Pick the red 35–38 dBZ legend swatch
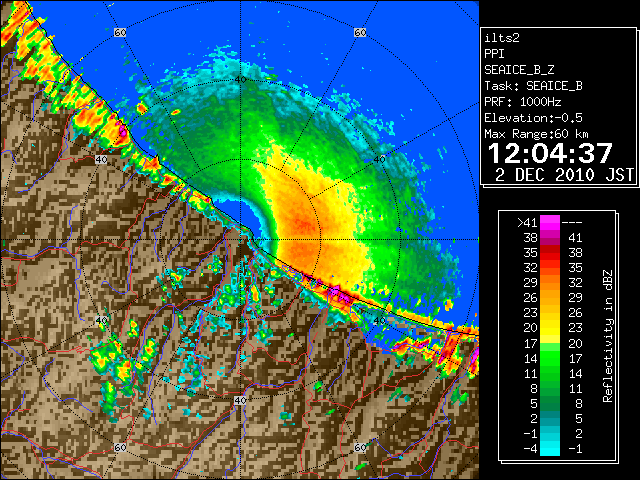This screenshot has width=640, height=480. point(550,253)
